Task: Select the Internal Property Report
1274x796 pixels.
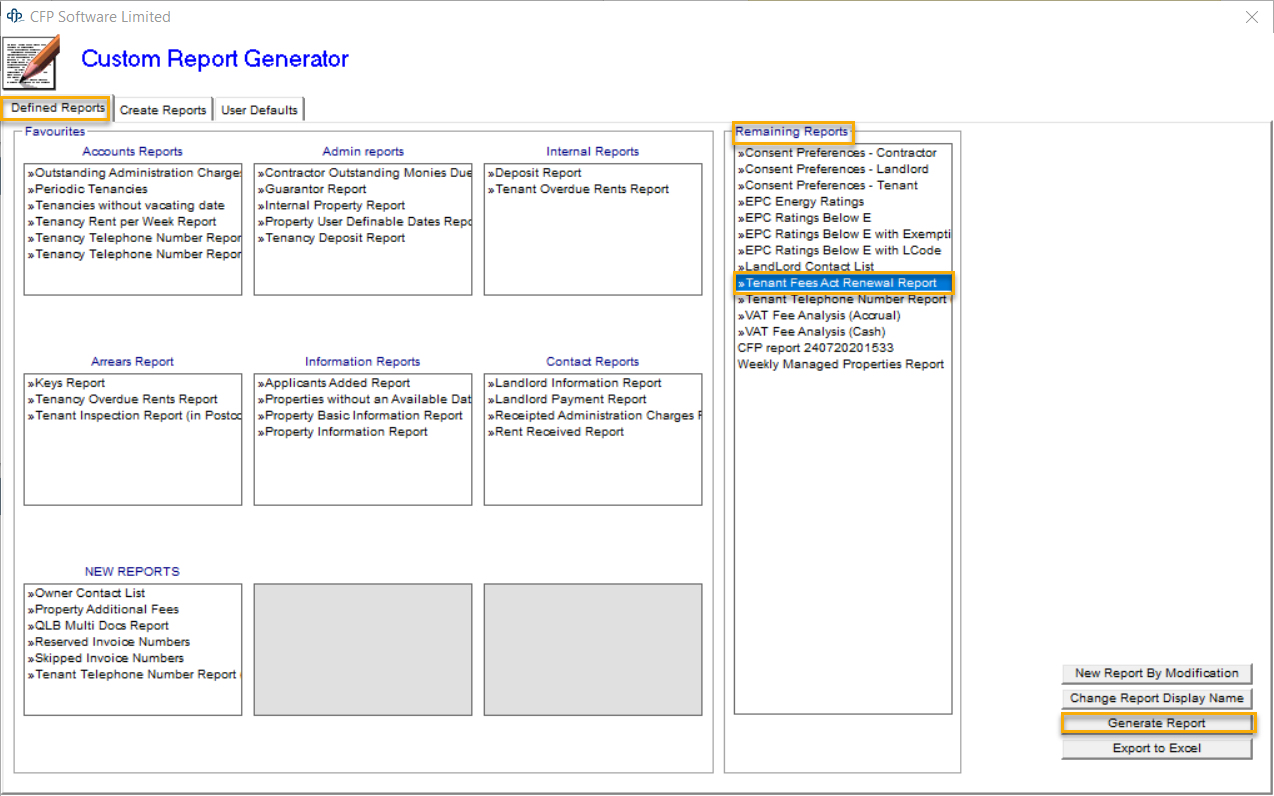Action: (x=331, y=205)
